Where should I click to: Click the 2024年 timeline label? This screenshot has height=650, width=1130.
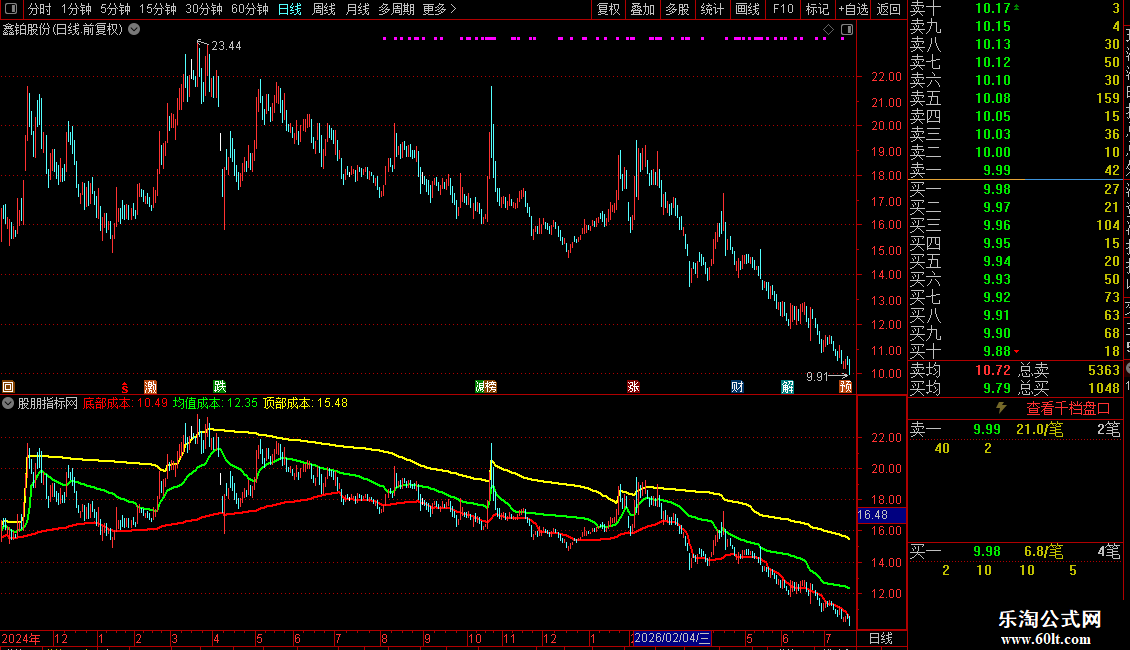[21, 638]
